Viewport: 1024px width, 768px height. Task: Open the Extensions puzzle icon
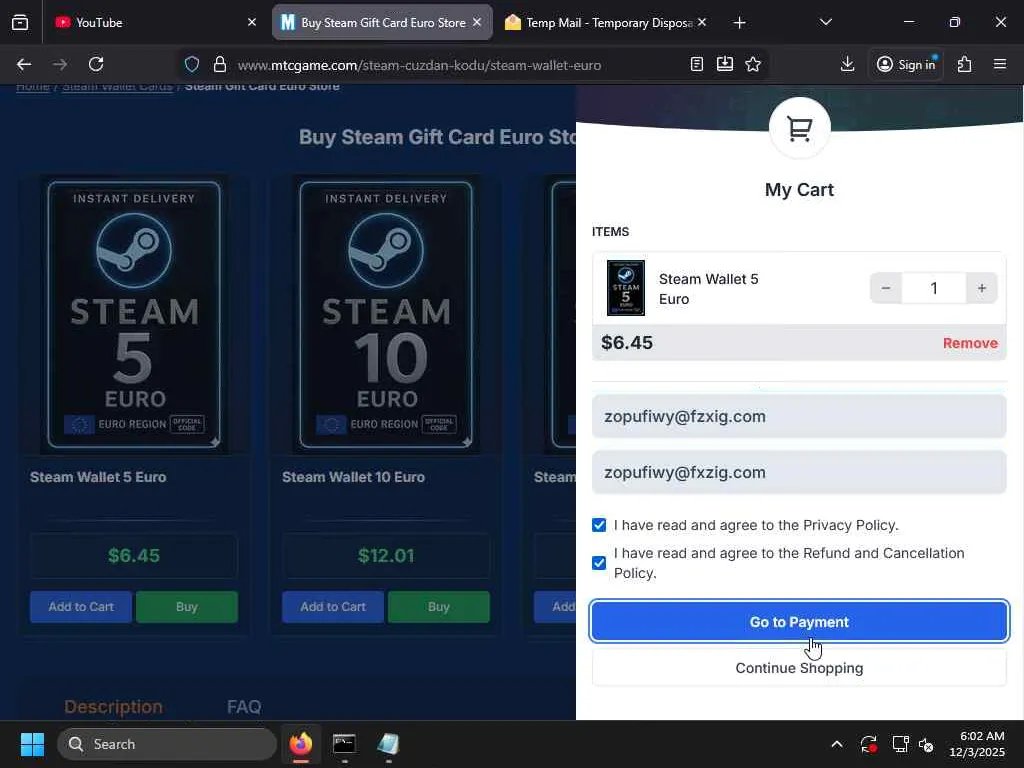(x=965, y=64)
